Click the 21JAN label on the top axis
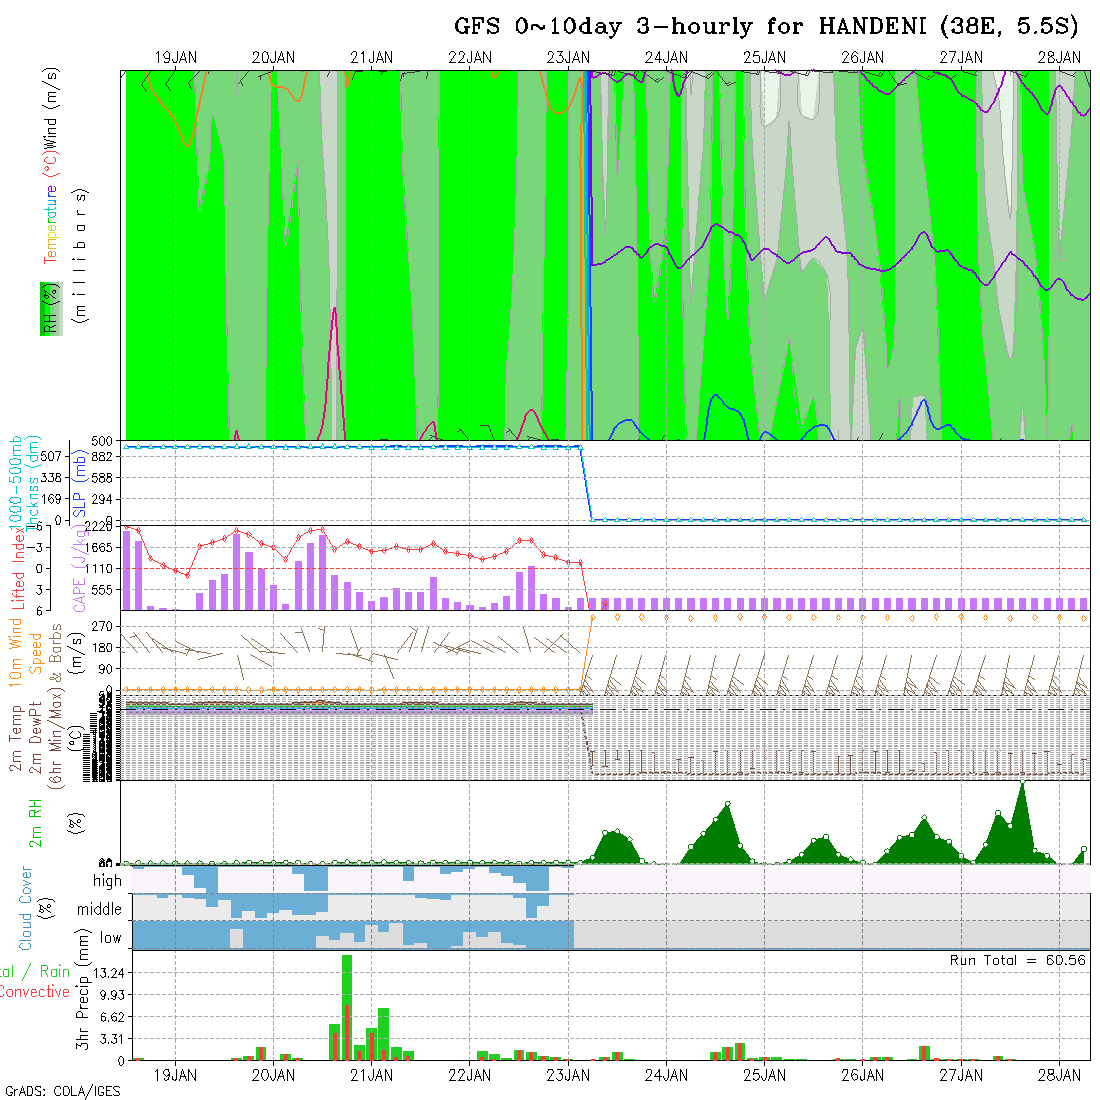The image size is (1100, 1100). 372,58
